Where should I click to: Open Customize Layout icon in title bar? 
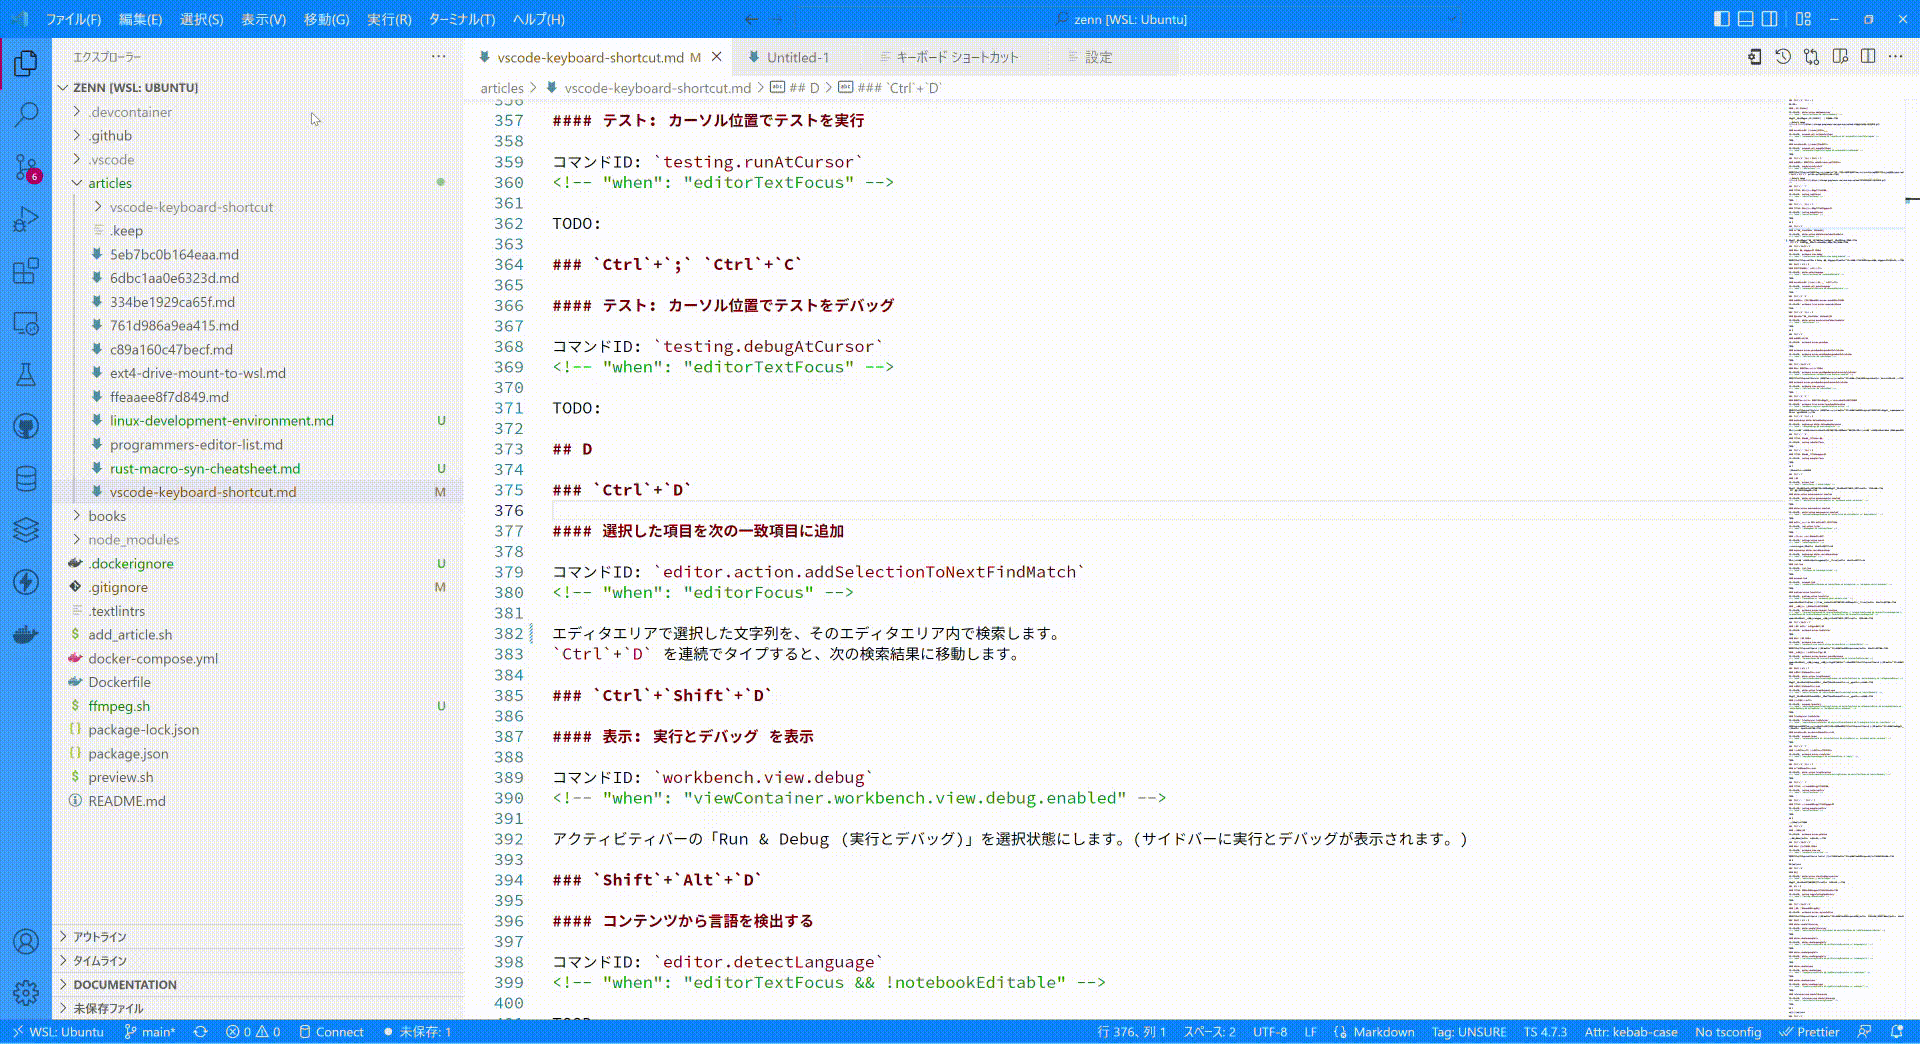coord(1803,19)
